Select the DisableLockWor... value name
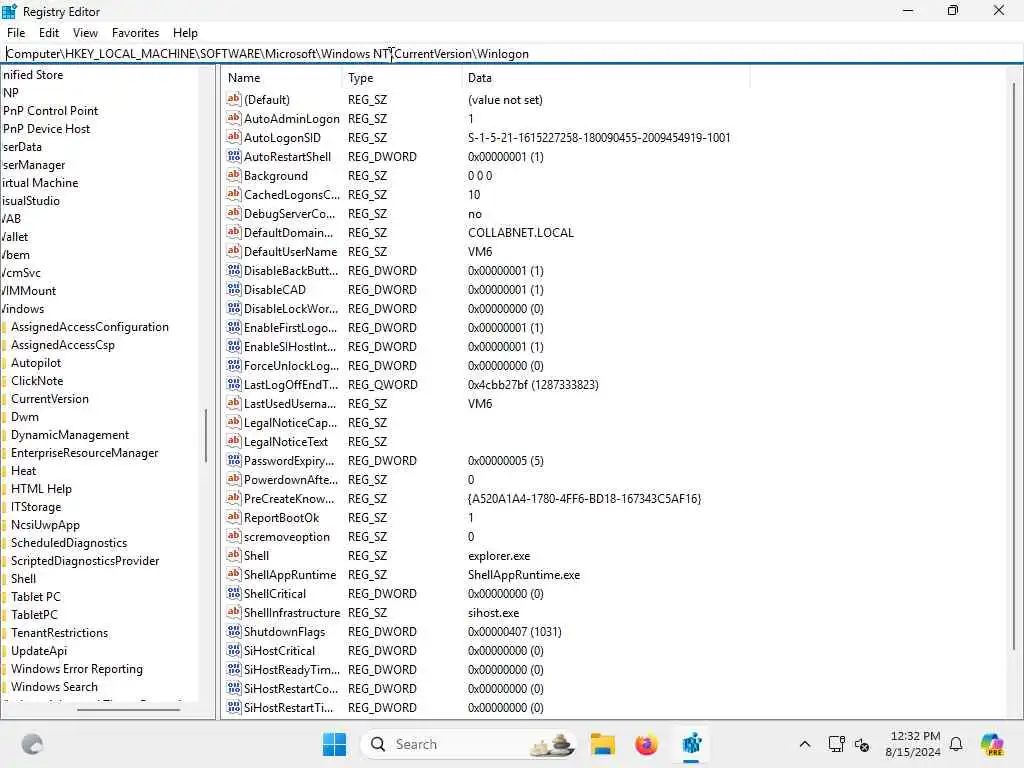This screenshot has height=768, width=1024. [x=291, y=308]
